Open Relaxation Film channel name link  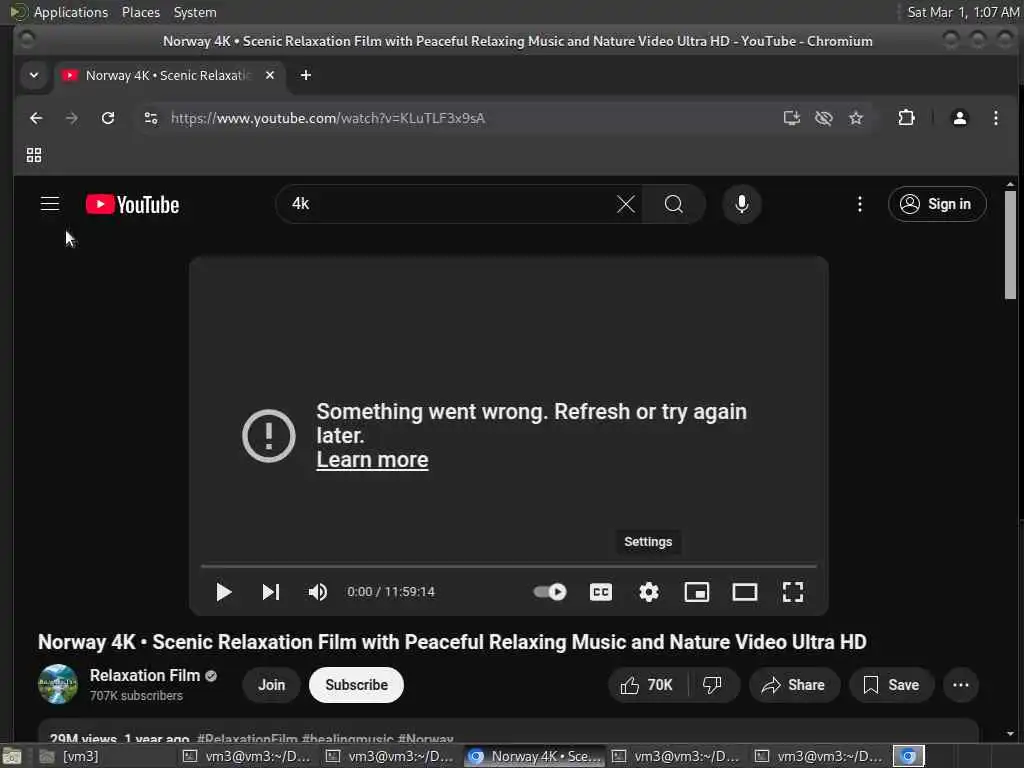(x=145, y=675)
